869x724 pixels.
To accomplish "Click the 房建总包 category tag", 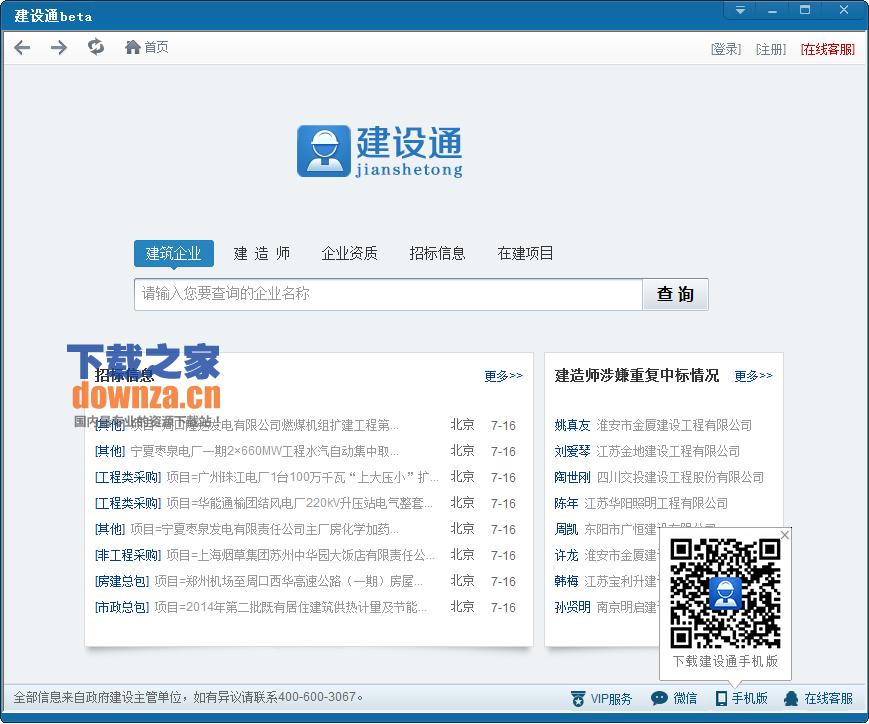I will (122, 582).
